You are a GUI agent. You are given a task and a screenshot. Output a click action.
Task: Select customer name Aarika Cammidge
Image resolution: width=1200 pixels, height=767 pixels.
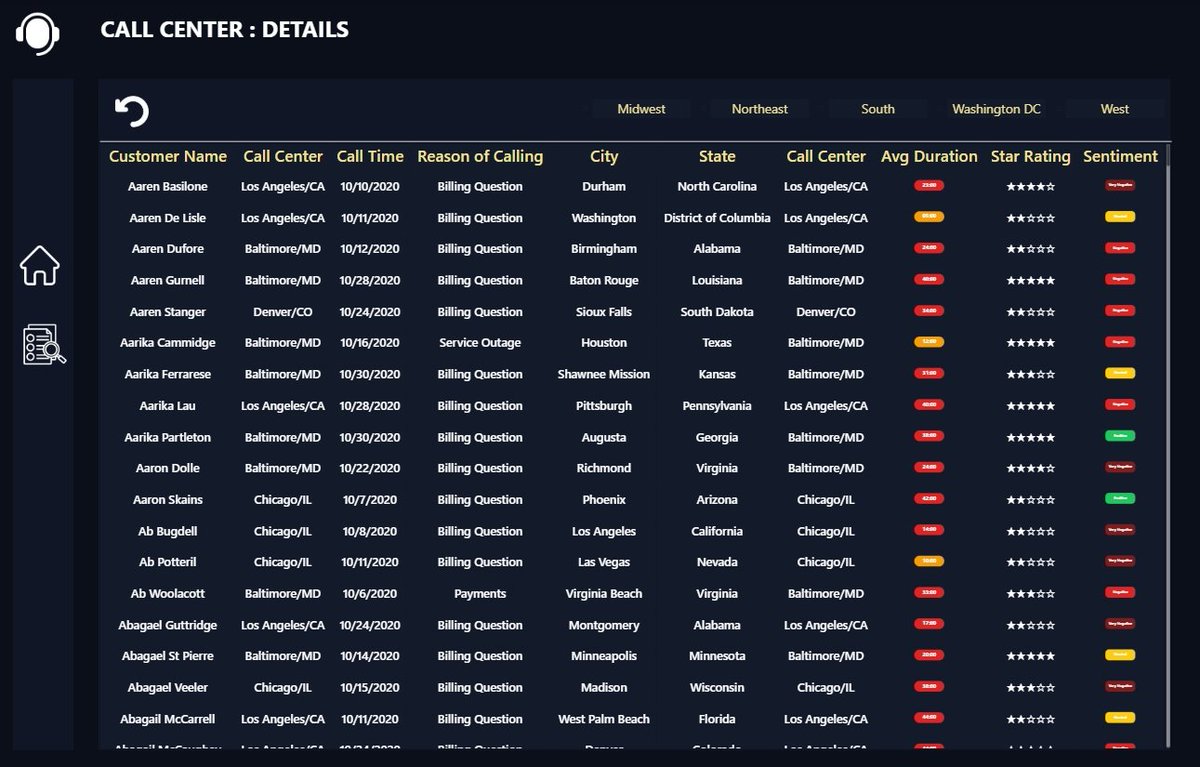coord(168,343)
